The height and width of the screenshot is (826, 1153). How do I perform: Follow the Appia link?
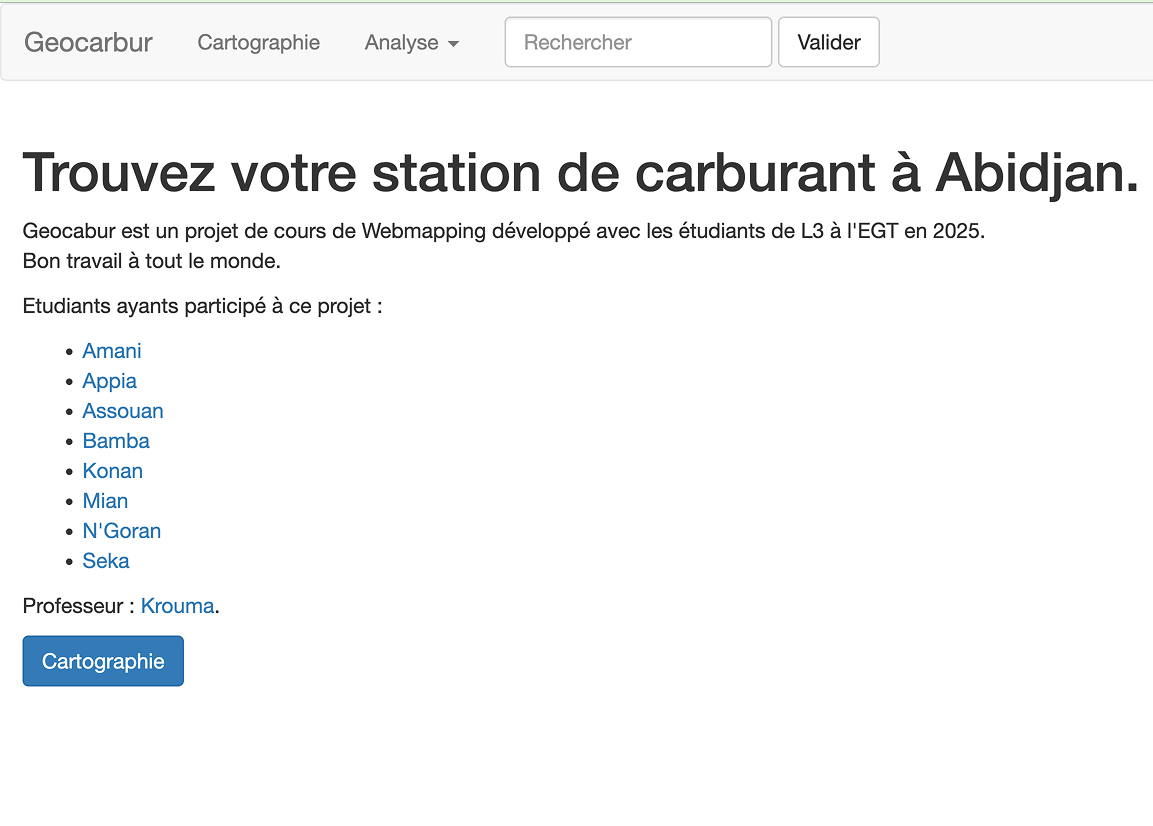click(x=109, y=381)
